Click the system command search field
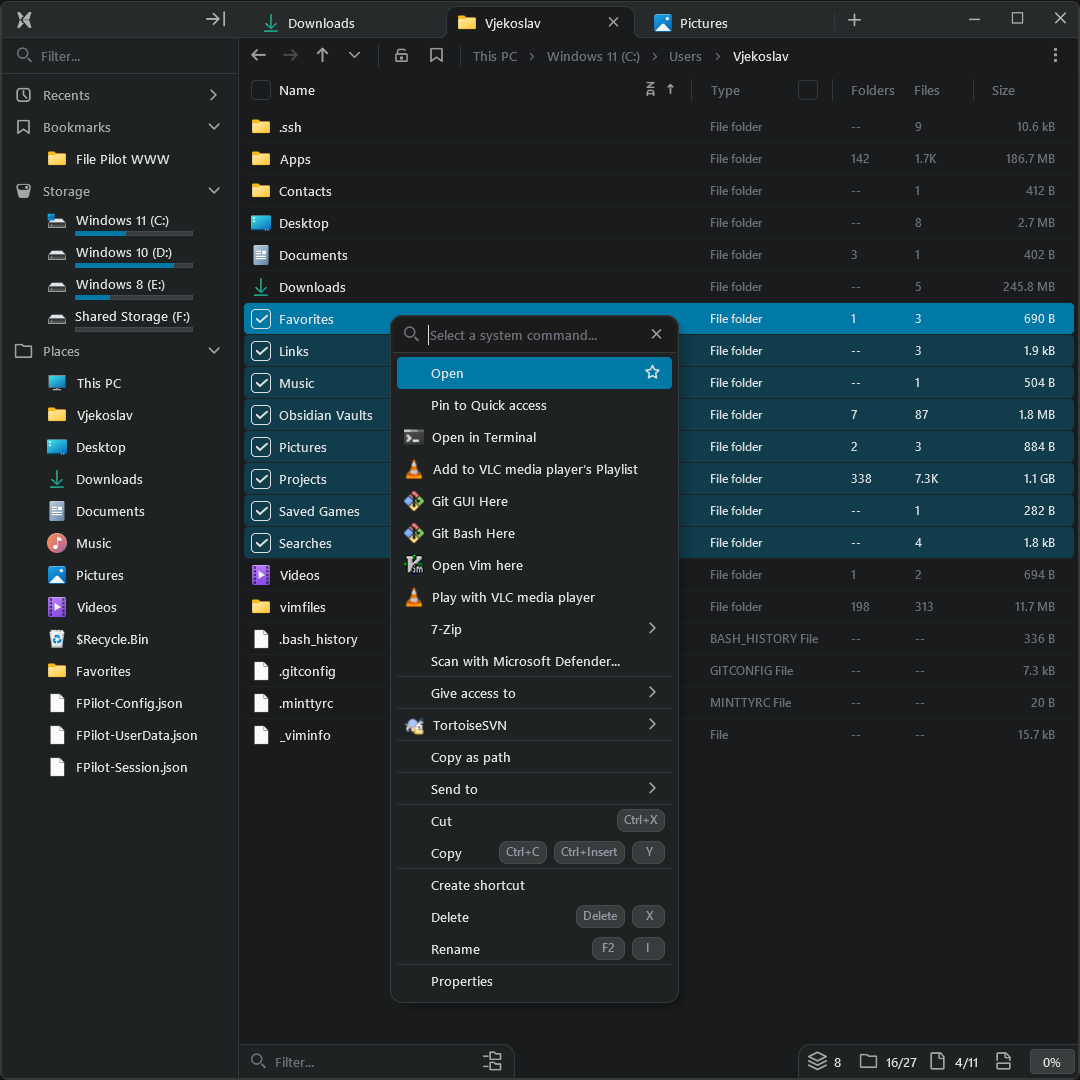The height and width of the screenshot is (1080, 1080). [535, 335]
